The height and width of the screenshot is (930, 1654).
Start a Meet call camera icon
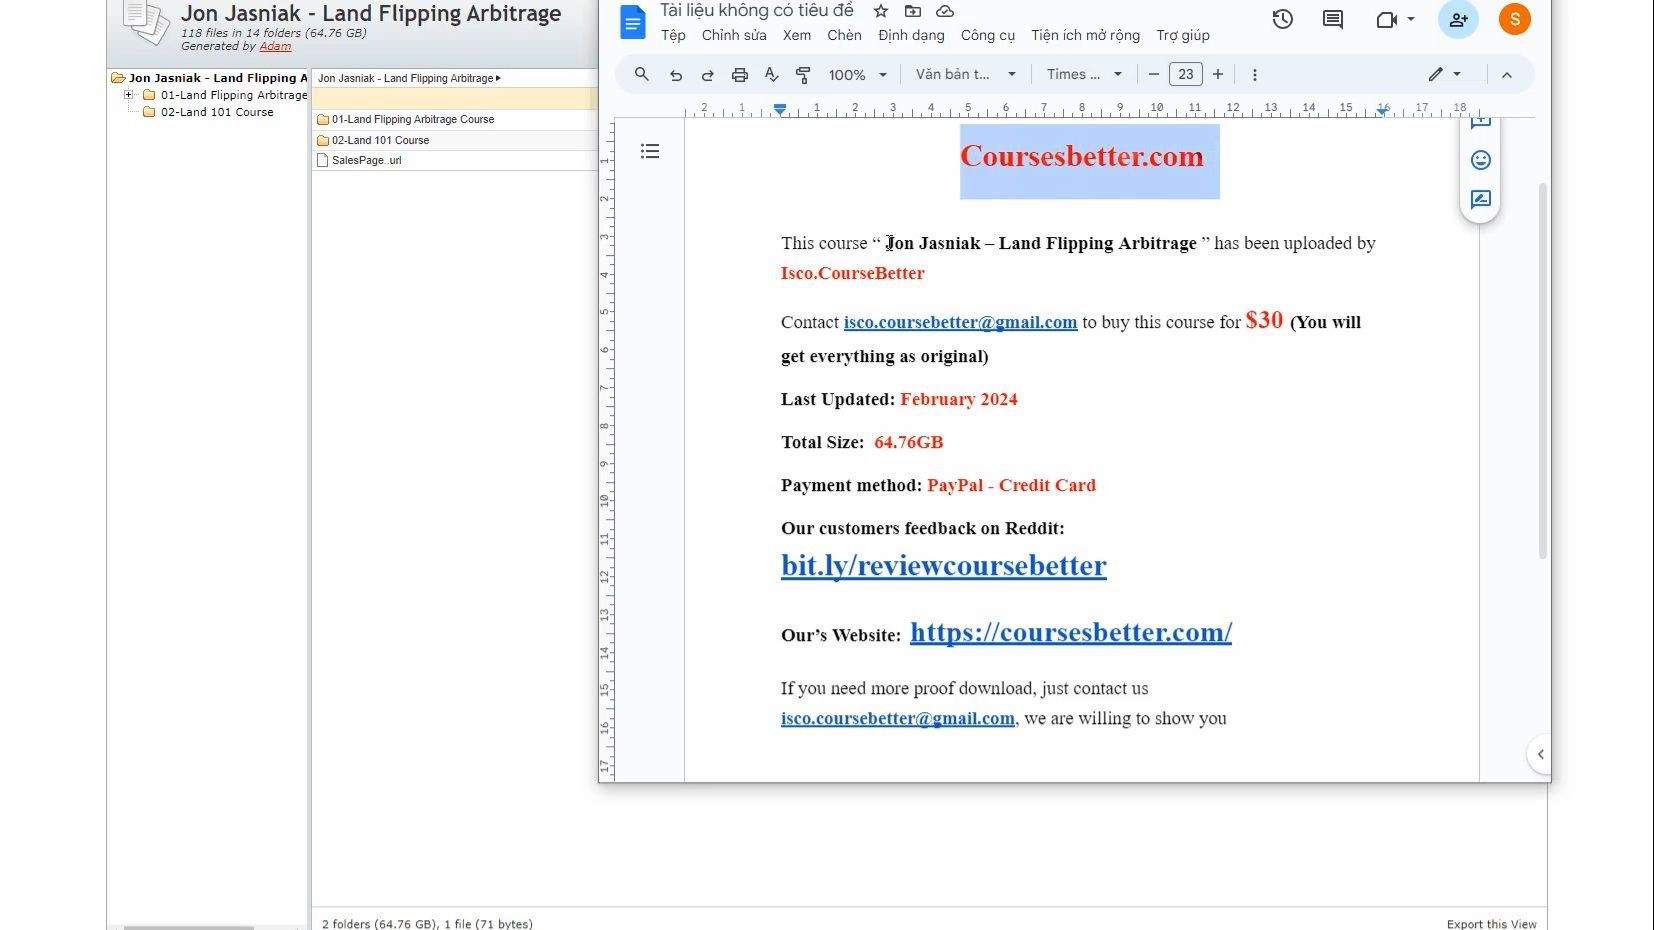1386,19
